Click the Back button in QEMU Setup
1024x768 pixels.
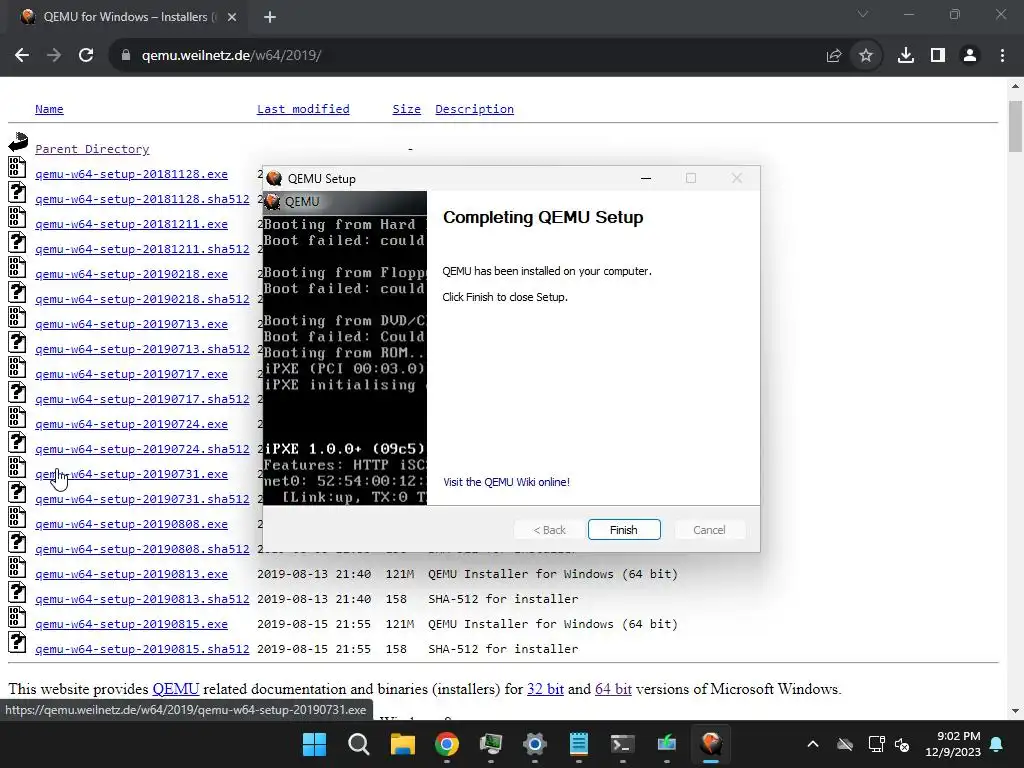coord(549,530)
